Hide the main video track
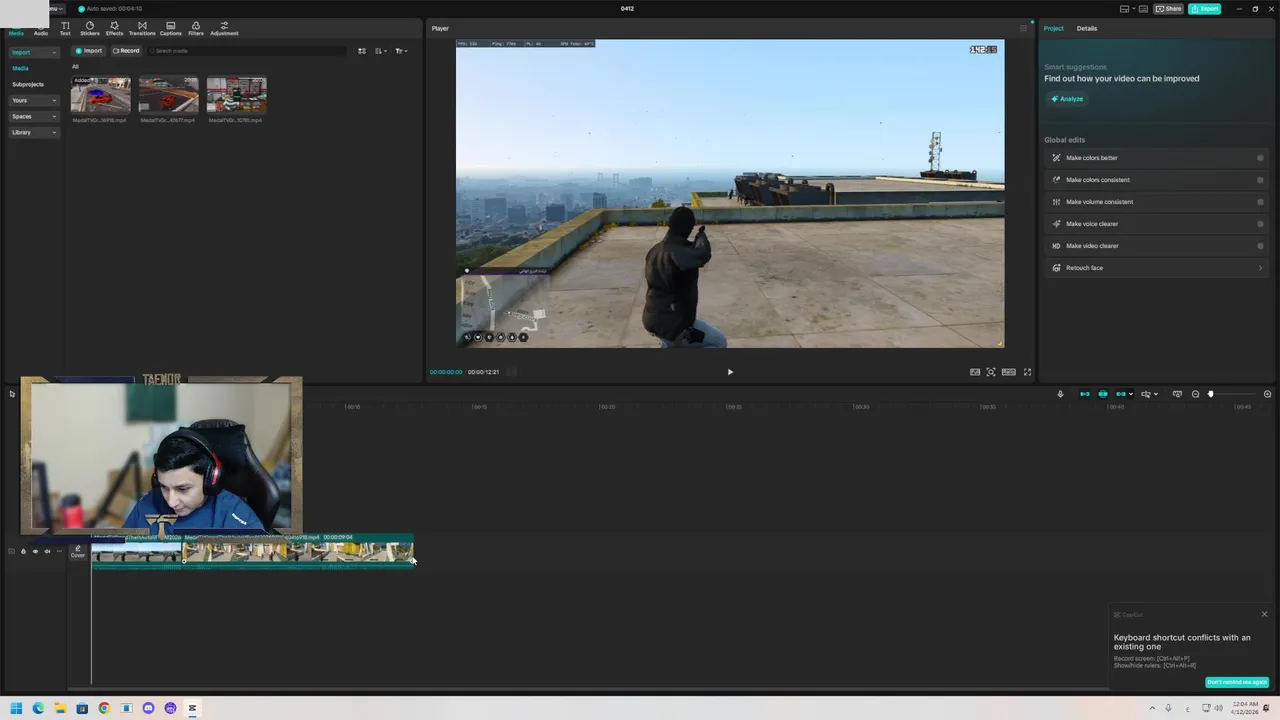Screen dimensions: 1280x720 [35, 551]
